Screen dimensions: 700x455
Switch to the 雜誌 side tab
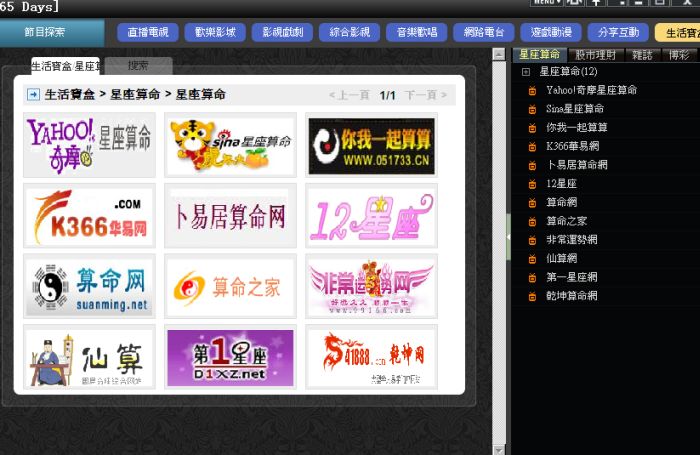[x=642, y=55]
